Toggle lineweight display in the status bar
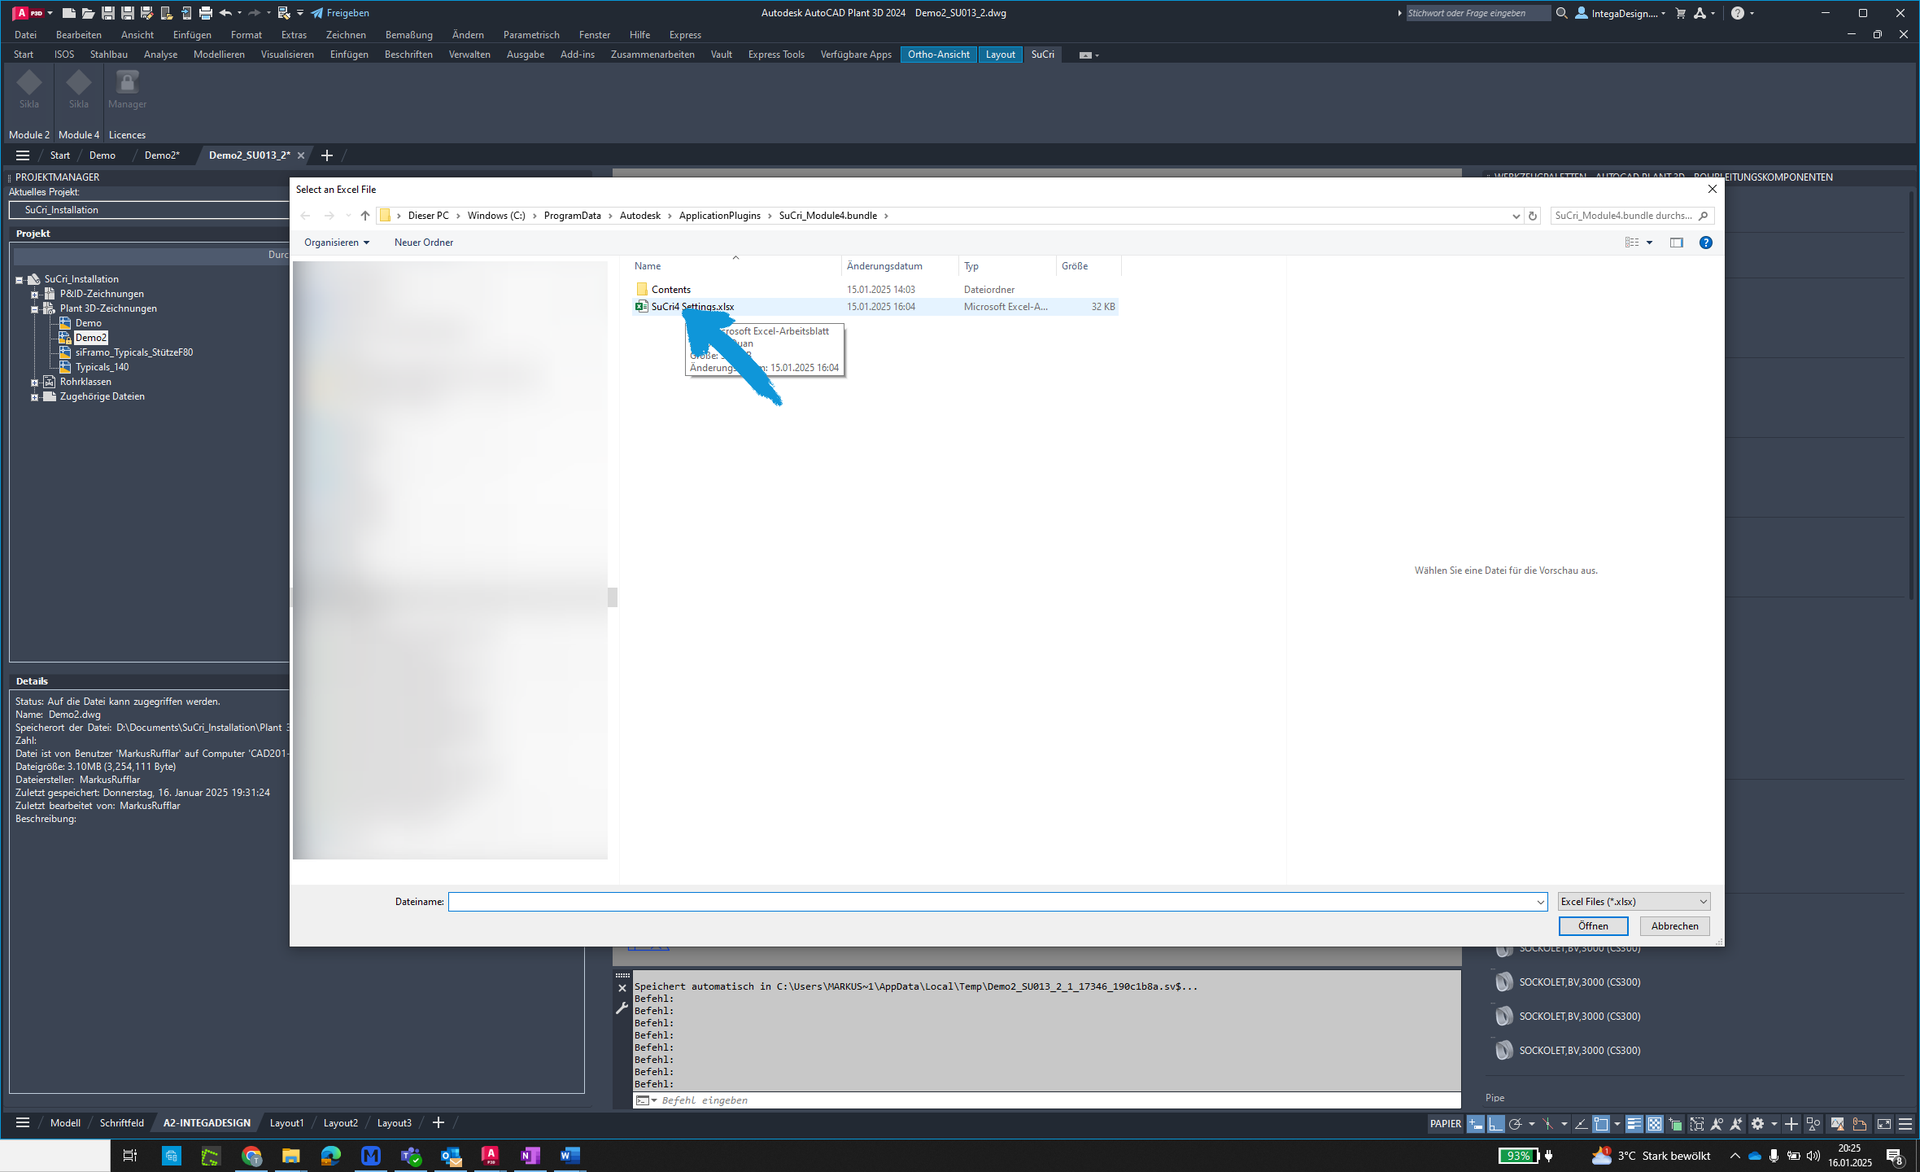Screen dimensions: 1920x1172 click(x=1633, y=1125)
